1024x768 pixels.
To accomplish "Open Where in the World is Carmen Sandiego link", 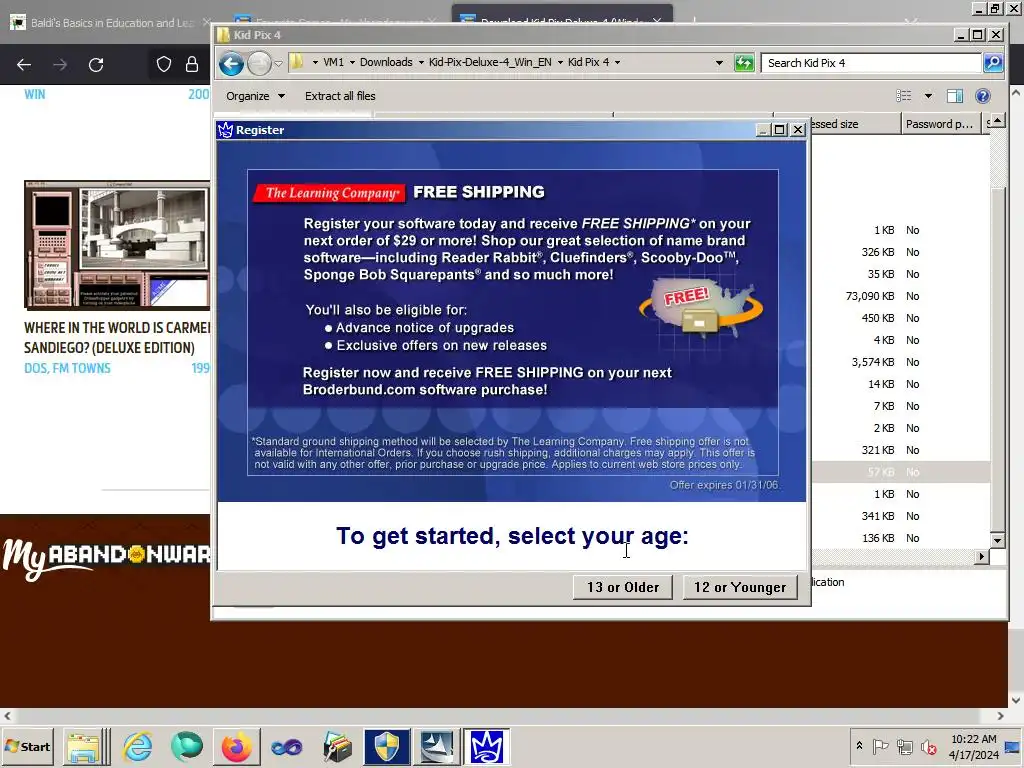I will tap(117, 338).
